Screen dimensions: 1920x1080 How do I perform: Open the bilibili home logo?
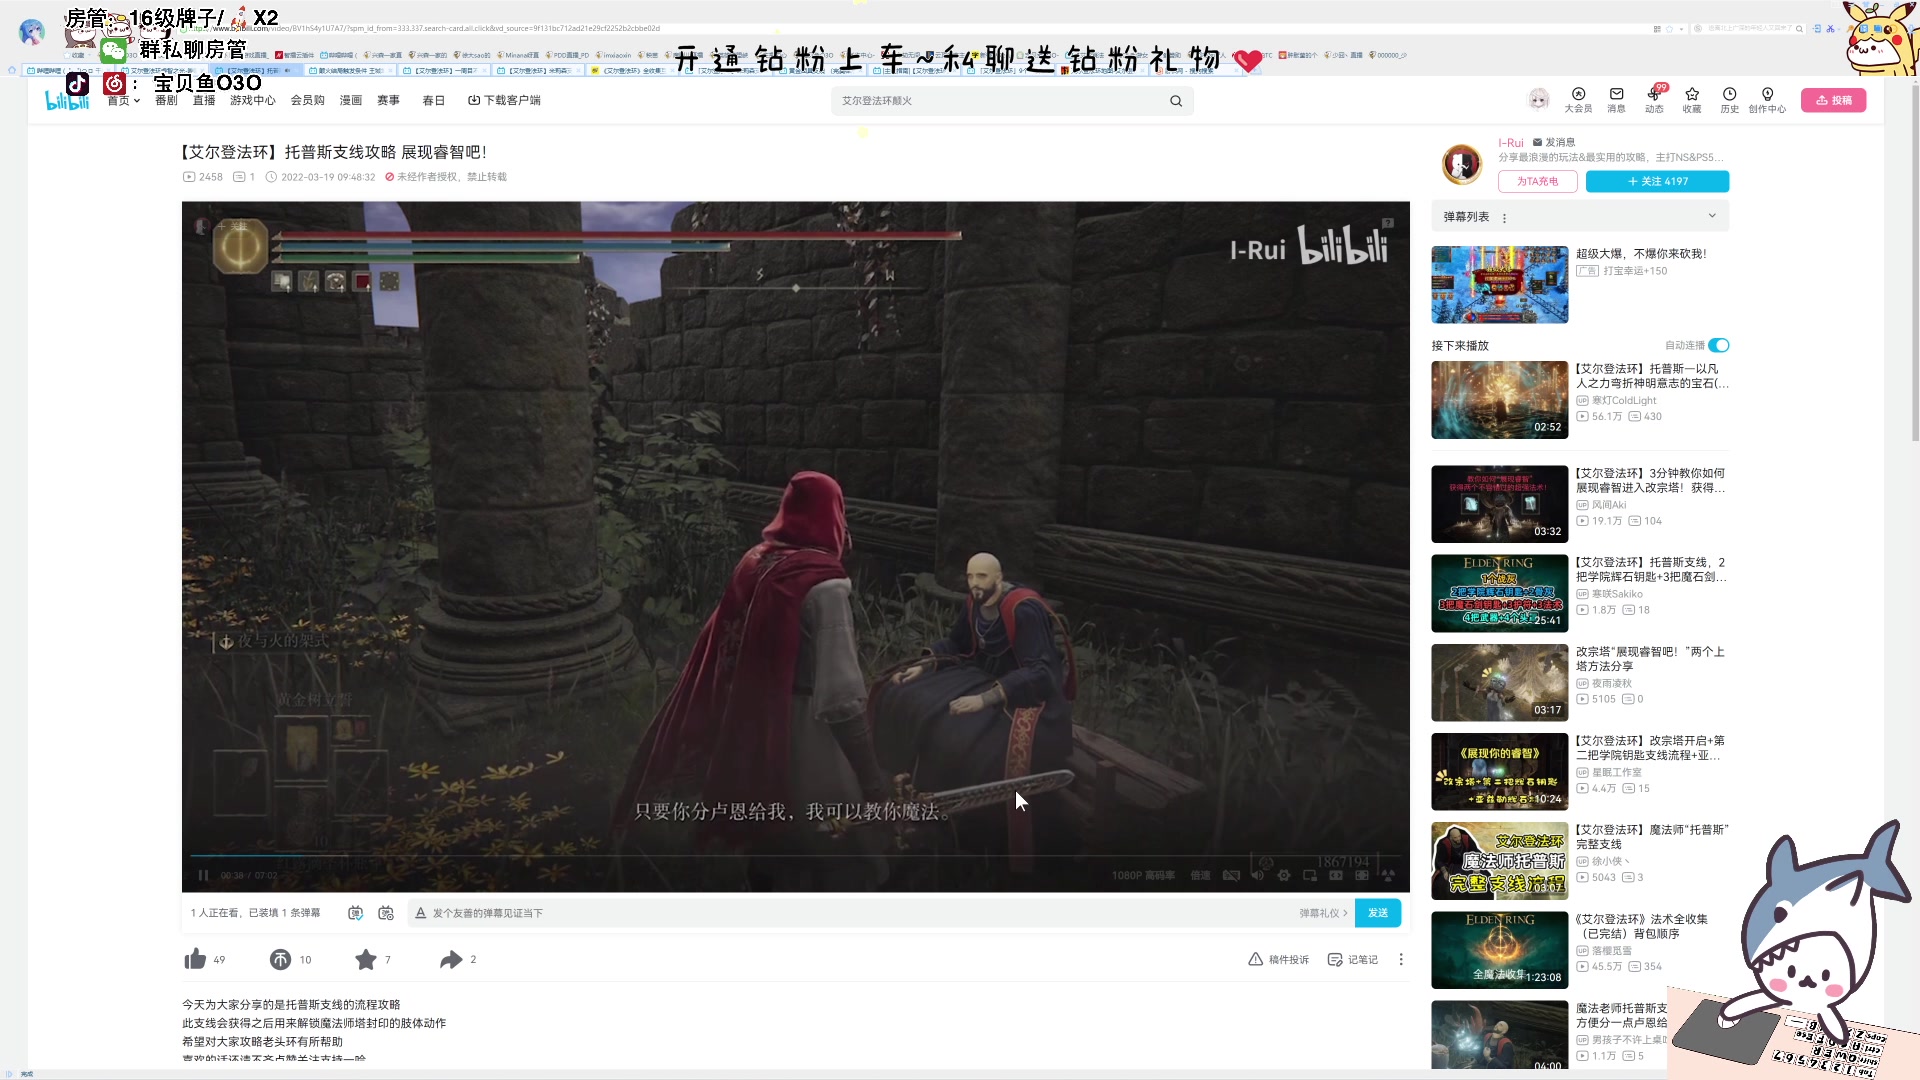coord(67,100)
